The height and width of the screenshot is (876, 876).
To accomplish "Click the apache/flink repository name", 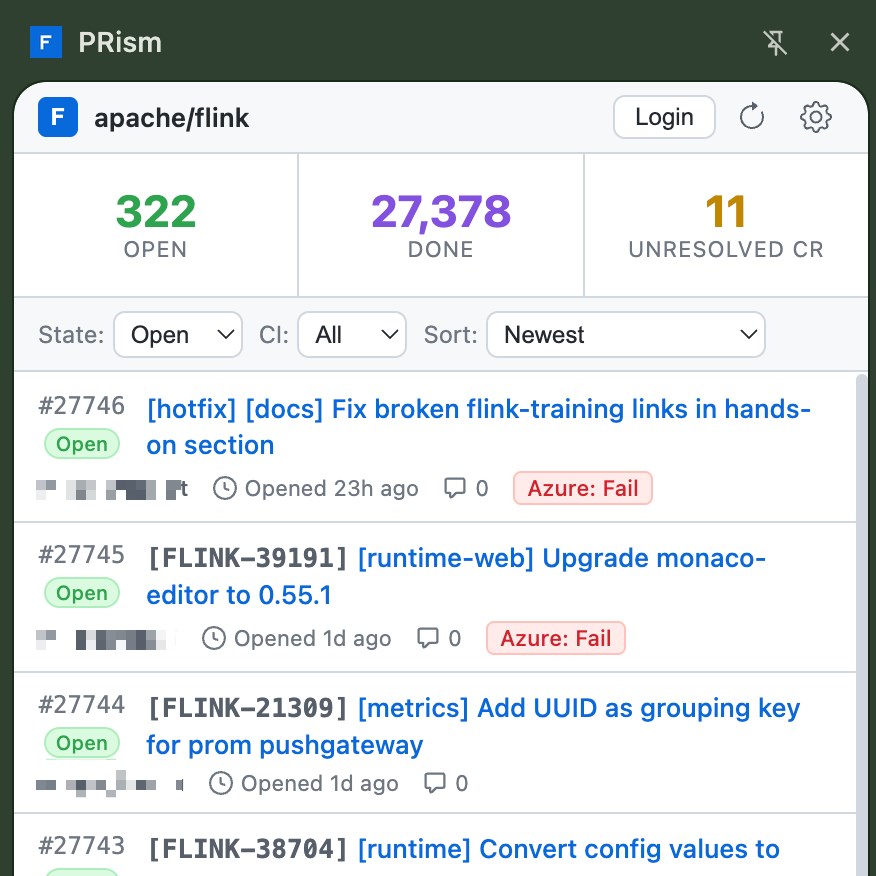I will pos(172,118).
